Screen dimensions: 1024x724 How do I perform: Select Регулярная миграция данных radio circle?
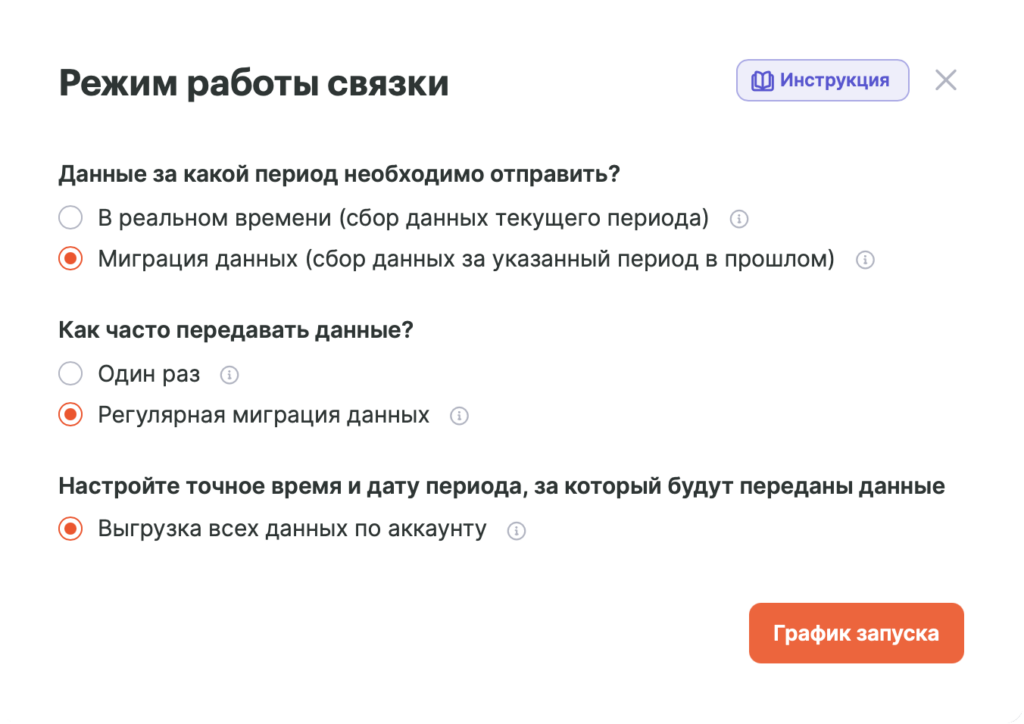71,415
